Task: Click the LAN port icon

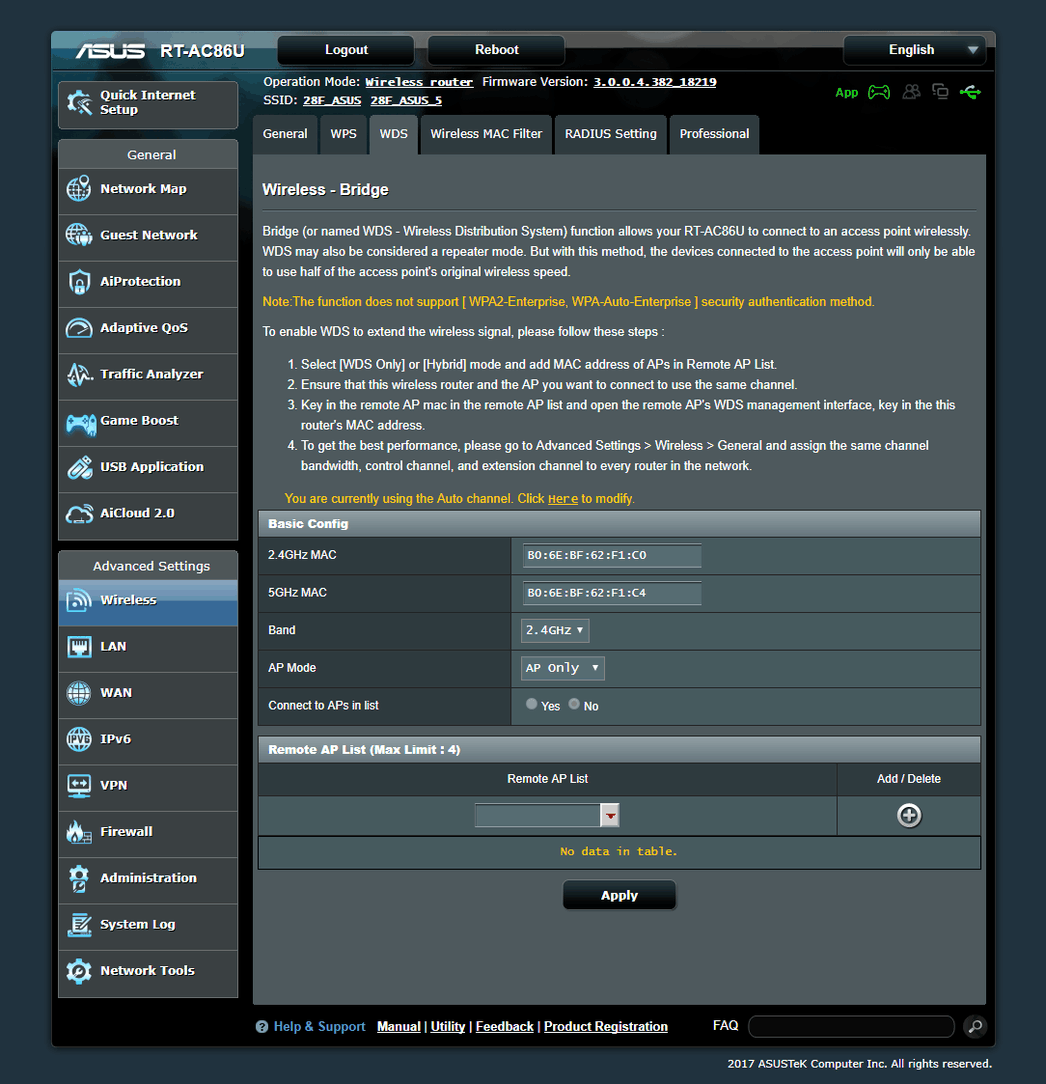Action: click(x=79, y=646)
